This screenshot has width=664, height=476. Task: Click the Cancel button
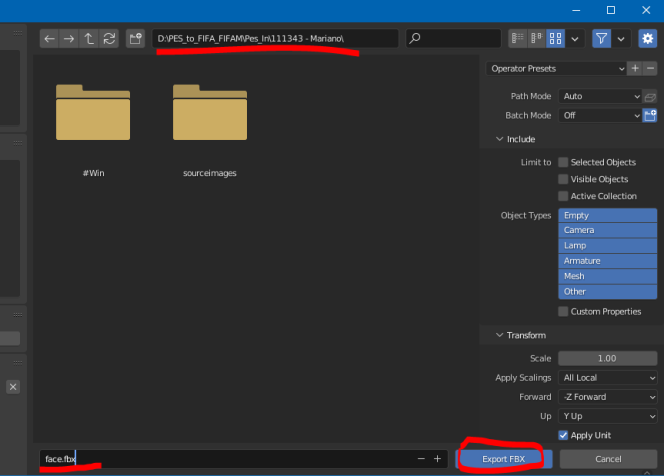click(609, 459)
